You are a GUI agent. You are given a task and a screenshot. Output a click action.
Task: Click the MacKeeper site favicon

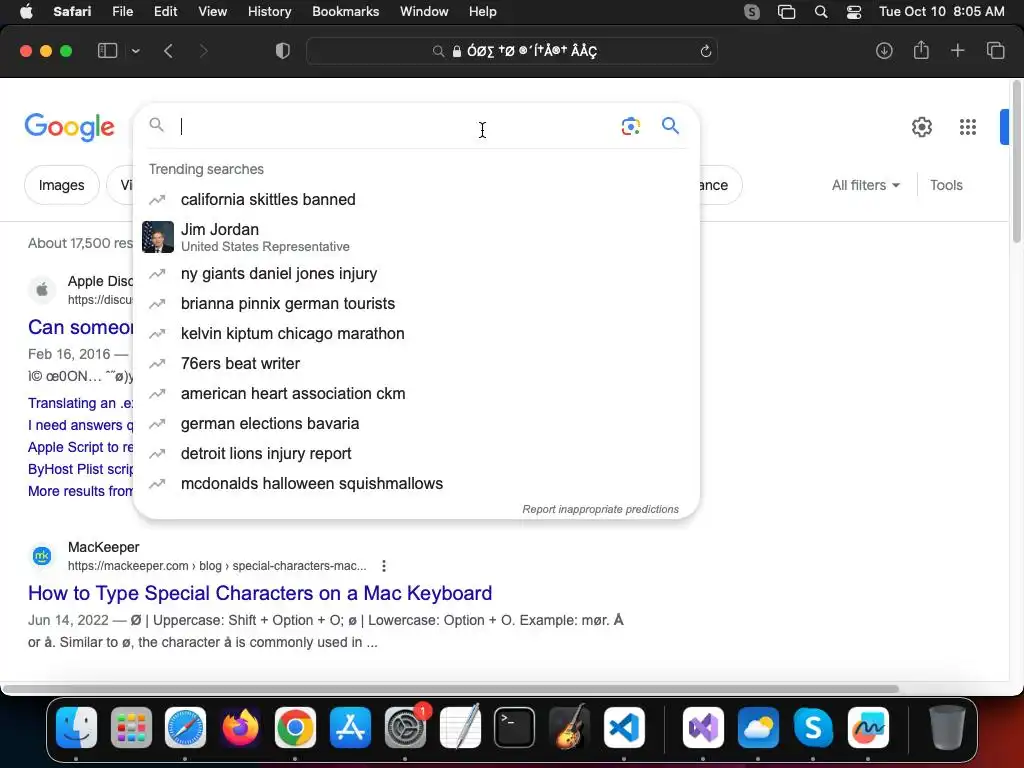coord(42,556)
